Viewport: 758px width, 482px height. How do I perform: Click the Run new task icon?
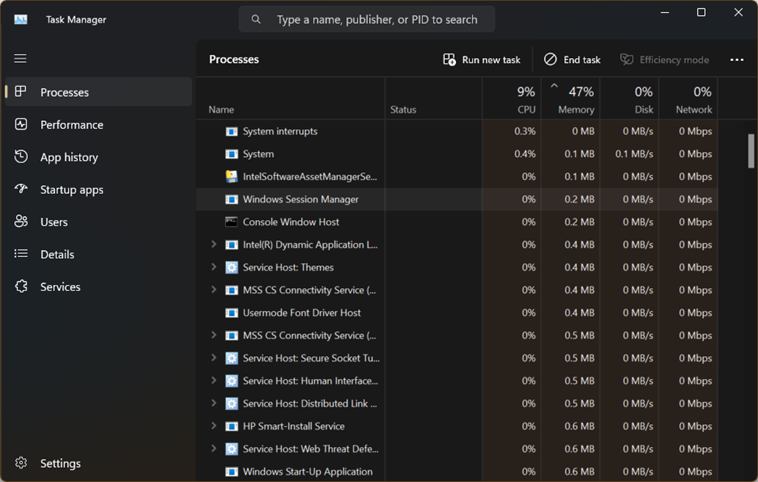click(449, 59)
